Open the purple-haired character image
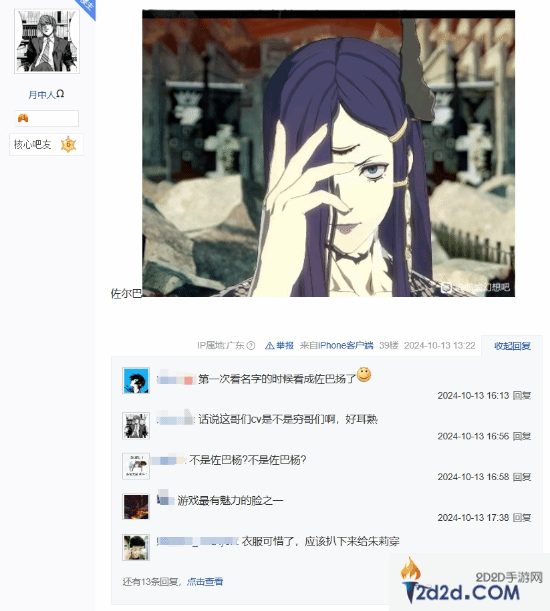550x611 pixels. pyautogui.click(x=328, y=154)
